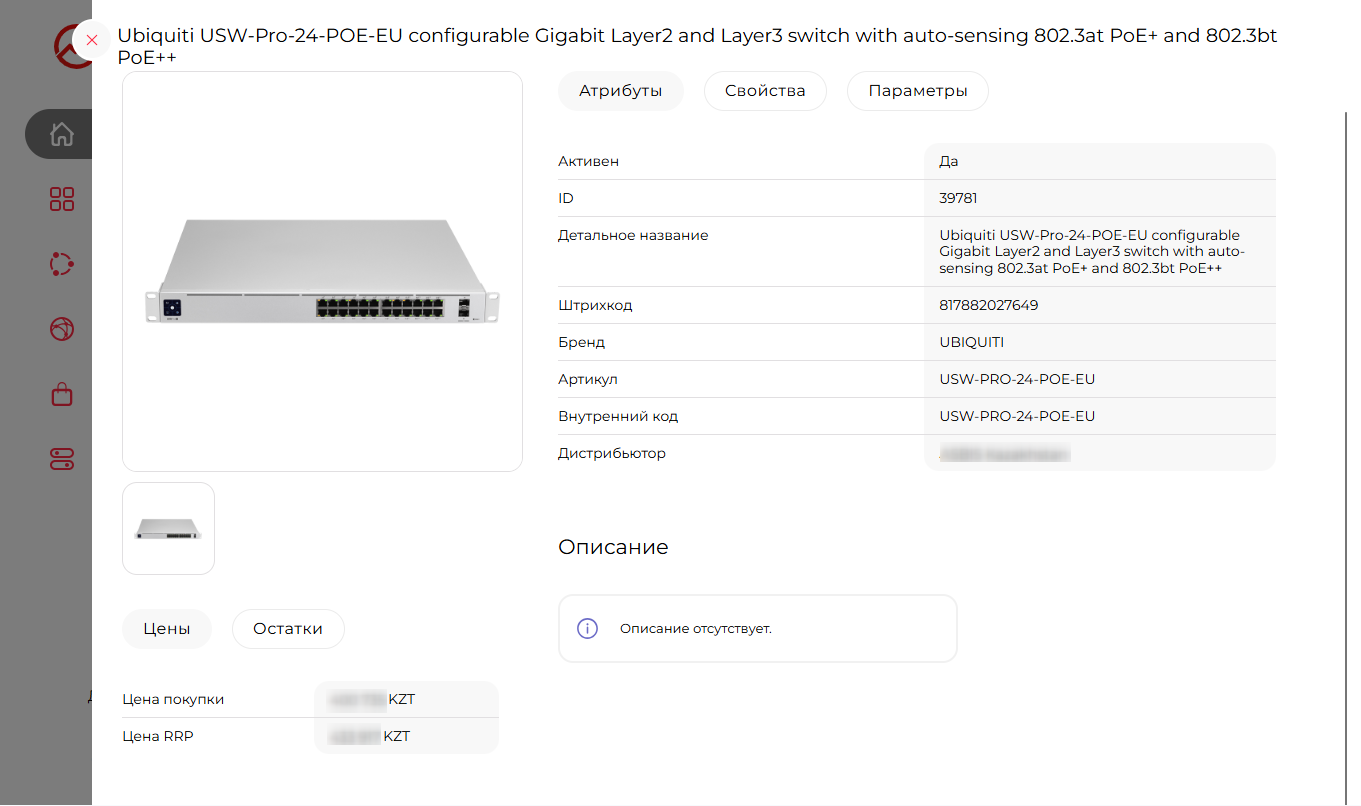Click the barcode value 817882027649
Image resolution: width=1361 pixels, height=806 pixels.
989,305
